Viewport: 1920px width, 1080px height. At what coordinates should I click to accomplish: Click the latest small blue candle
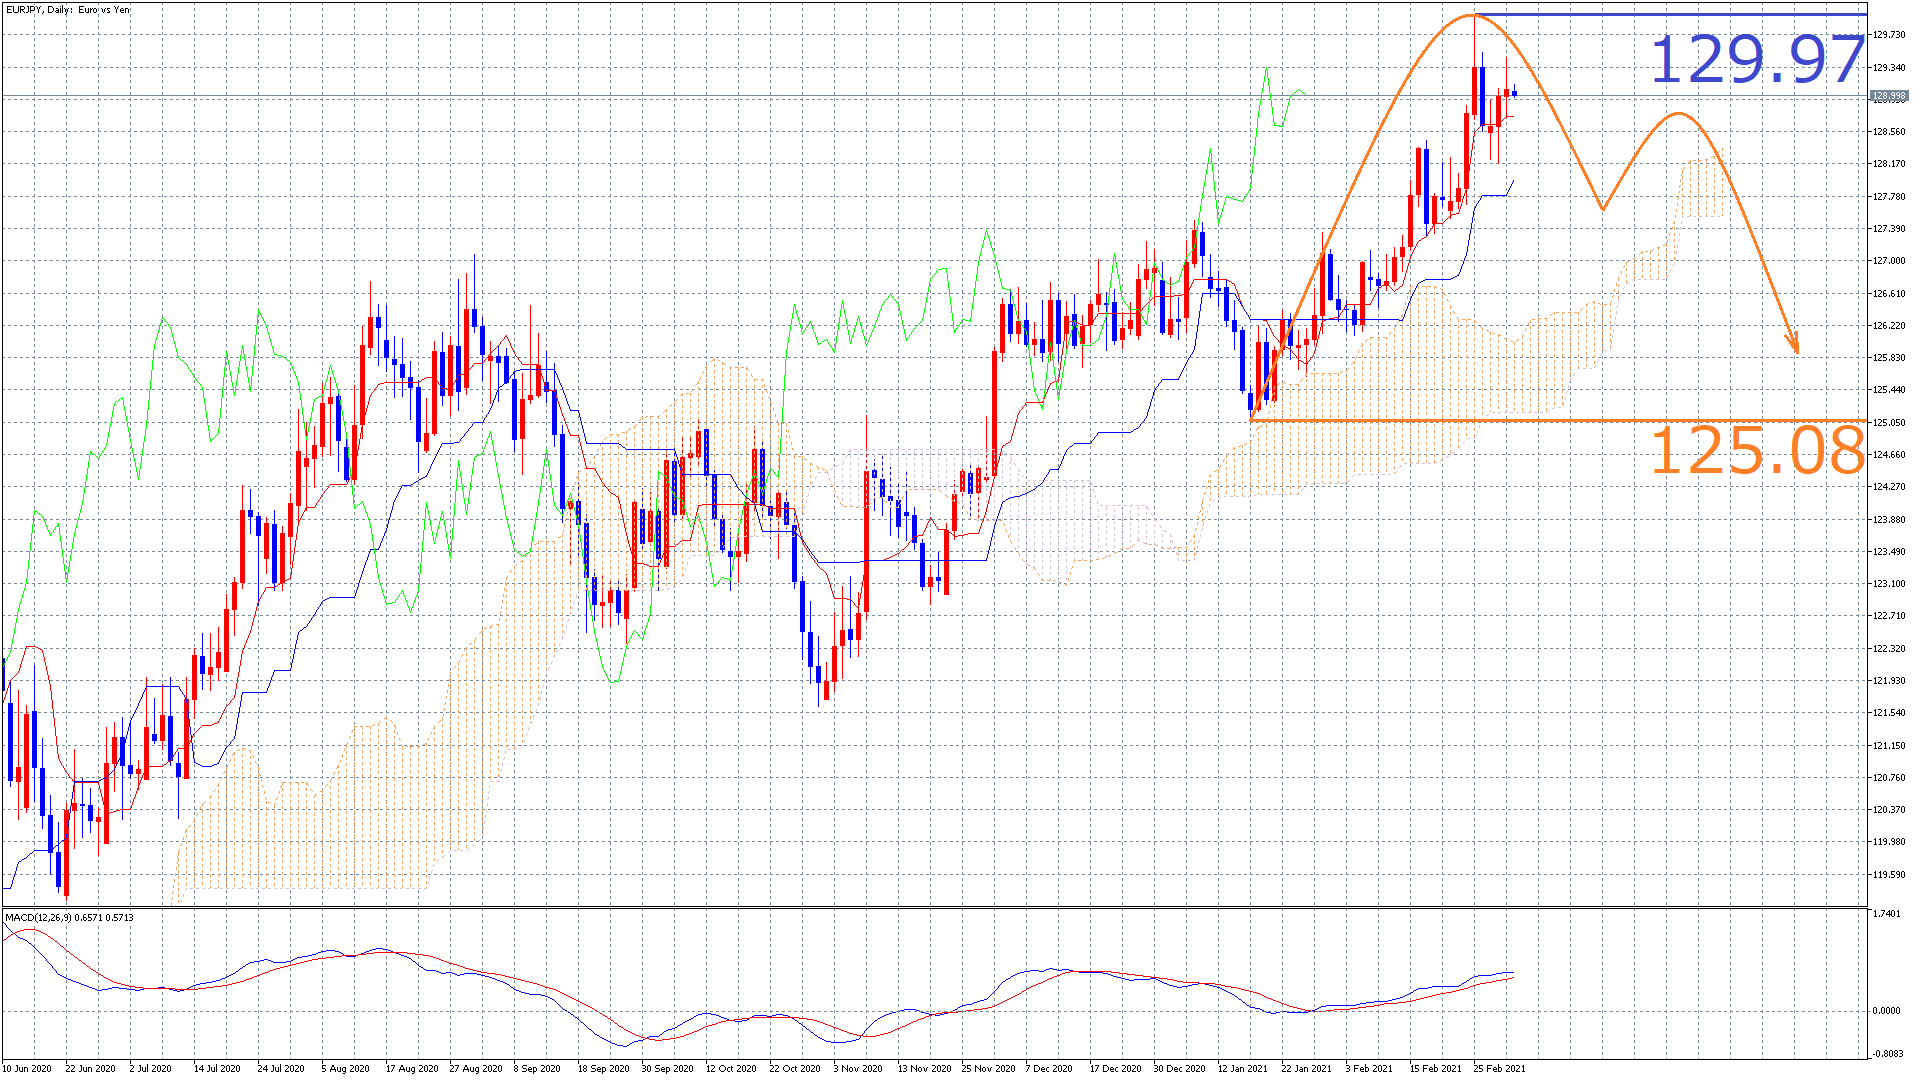click(x=1515, y=93)
